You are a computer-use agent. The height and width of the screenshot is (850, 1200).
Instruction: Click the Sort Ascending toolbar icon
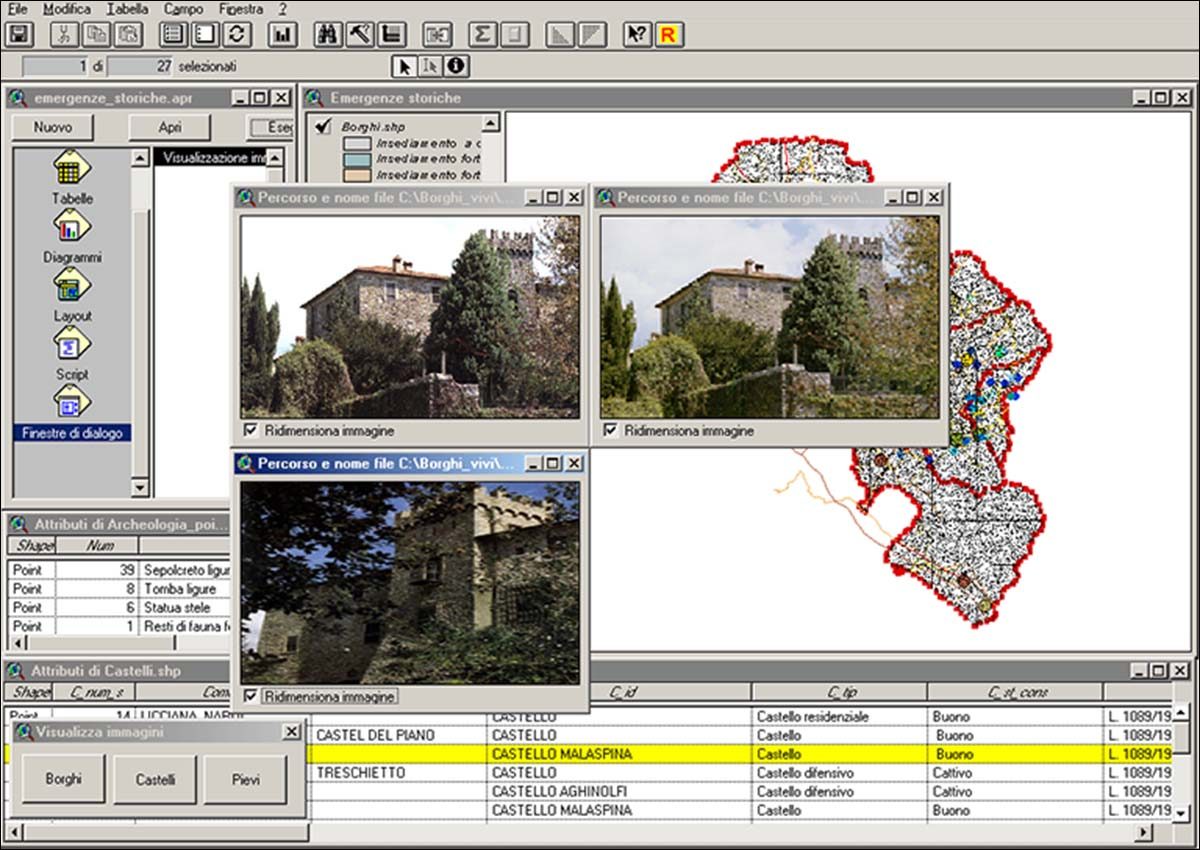coord(562,34)
